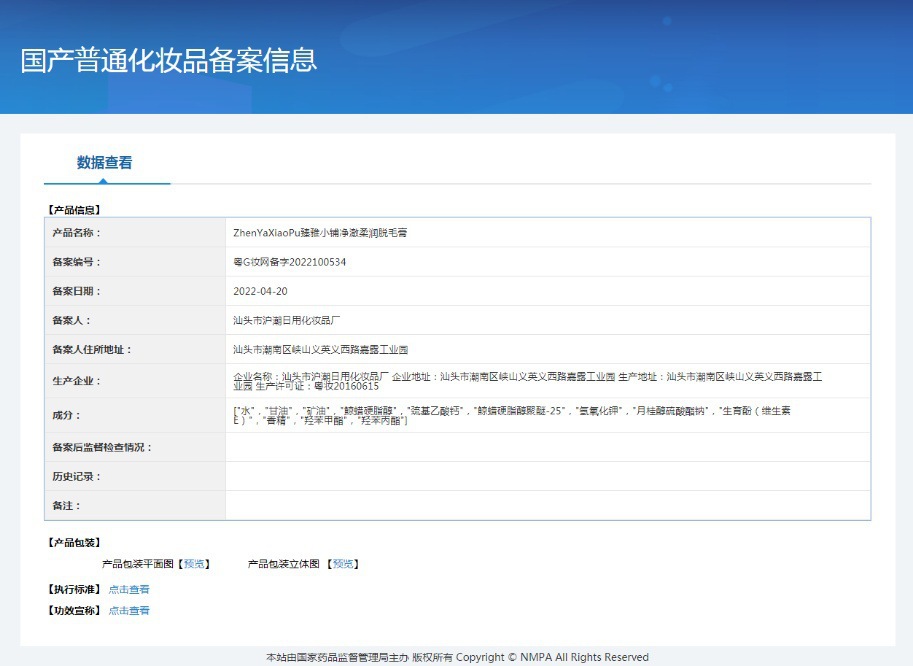Click the 备案日期 value 2022-04-20
Image resolution: width=913 pixels, height=666 pixels.
(260, 291)
